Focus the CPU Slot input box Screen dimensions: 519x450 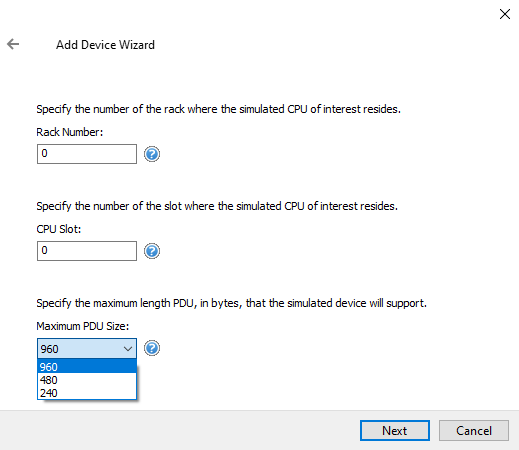point(87,251)
